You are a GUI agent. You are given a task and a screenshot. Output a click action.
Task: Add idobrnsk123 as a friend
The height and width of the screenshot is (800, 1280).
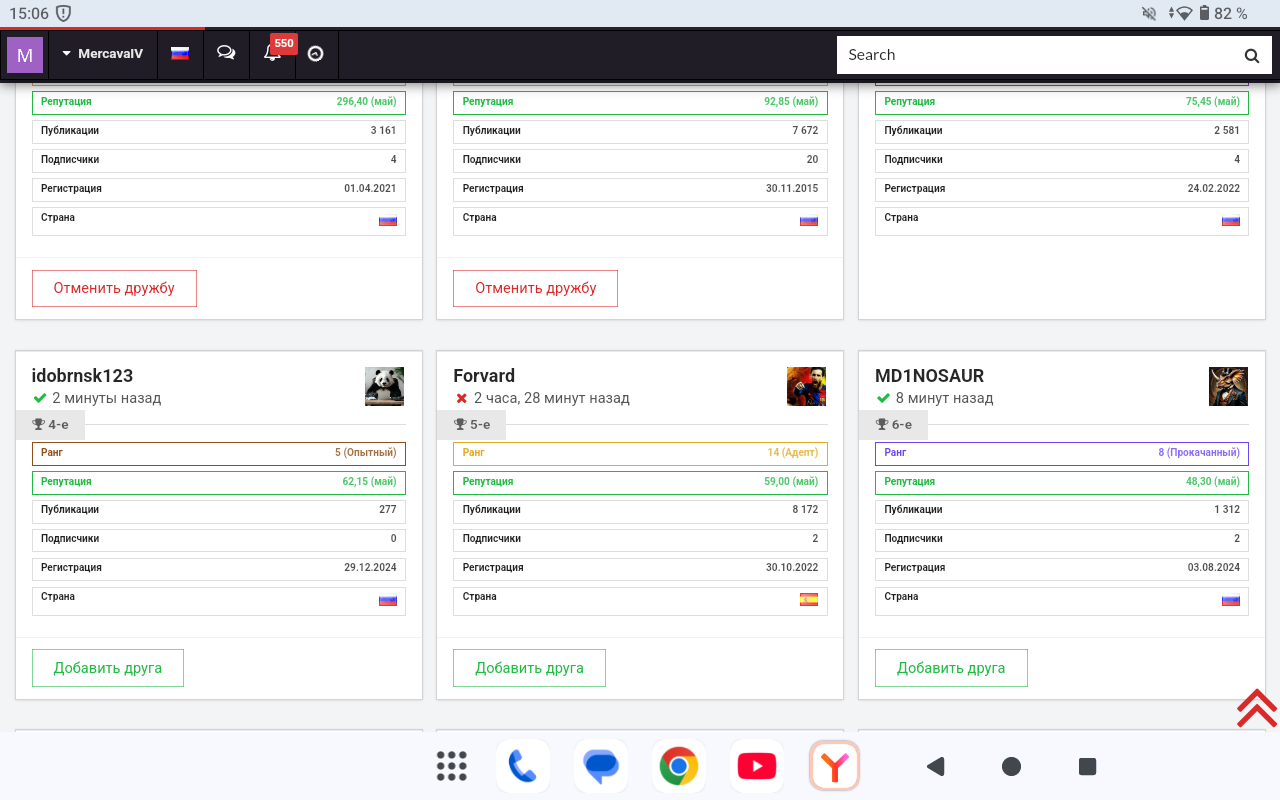pyautogui.click(x=108, y=668)
